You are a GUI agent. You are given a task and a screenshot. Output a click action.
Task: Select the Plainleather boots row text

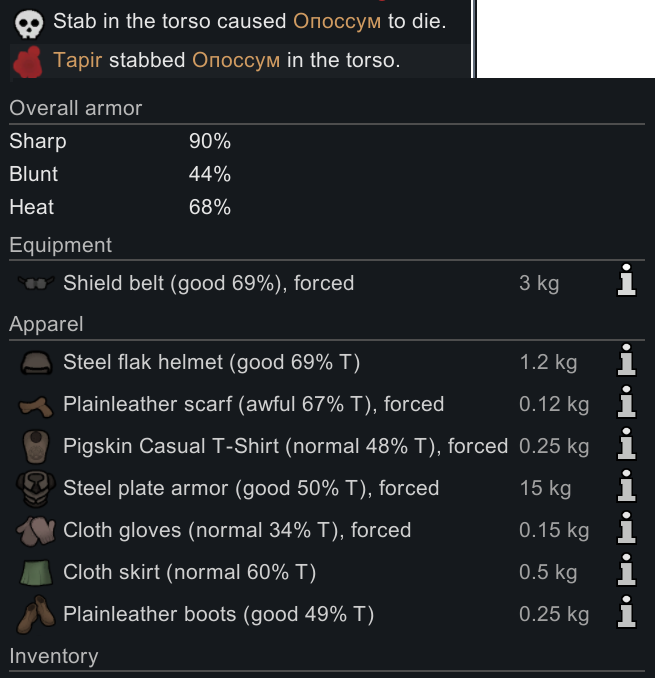tap(218, 614)
